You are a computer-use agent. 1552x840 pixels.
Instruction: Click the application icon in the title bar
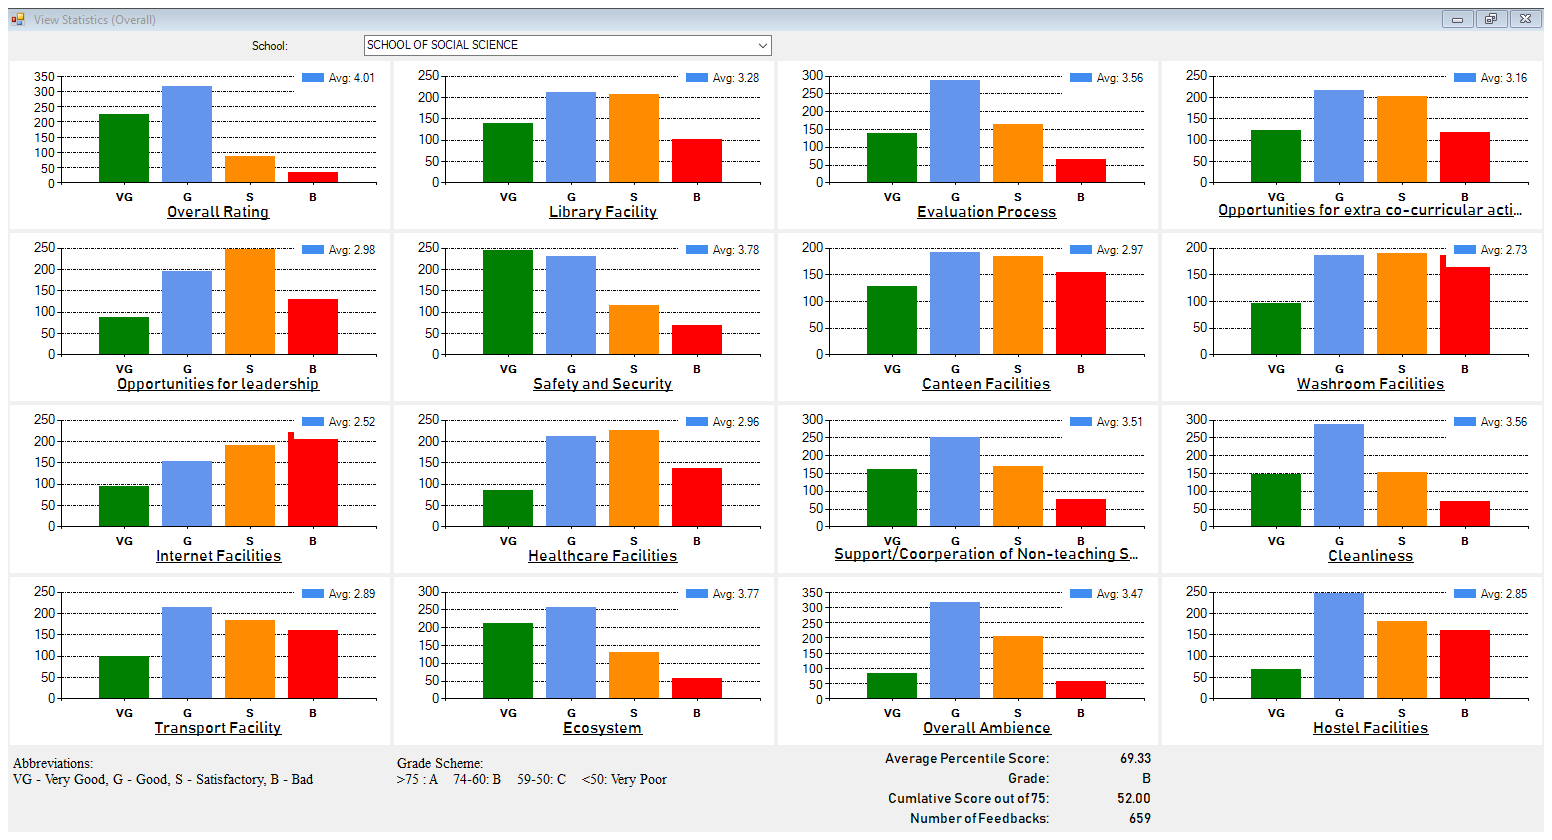[x=17, y=19]
